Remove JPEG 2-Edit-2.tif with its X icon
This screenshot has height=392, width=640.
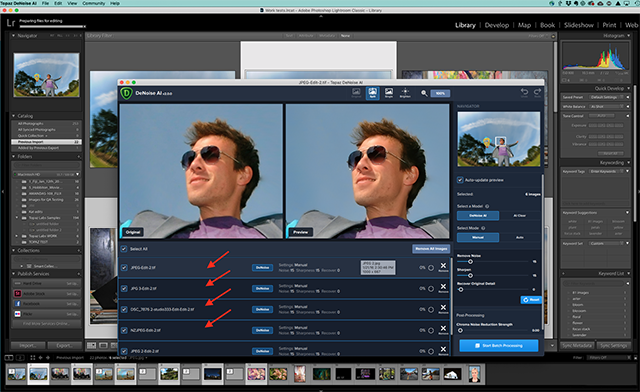(443, 350)
